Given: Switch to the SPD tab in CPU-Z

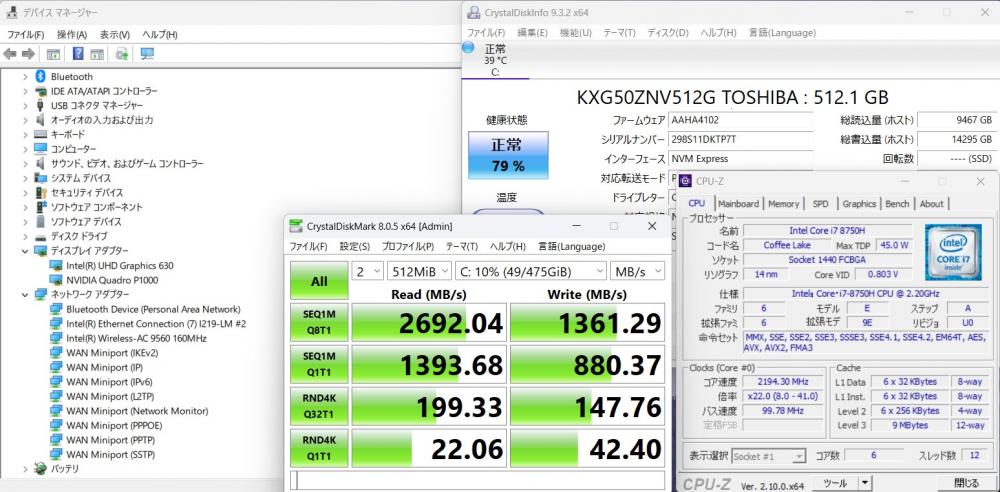Looking at the screenshot, I should click(820, 204).
